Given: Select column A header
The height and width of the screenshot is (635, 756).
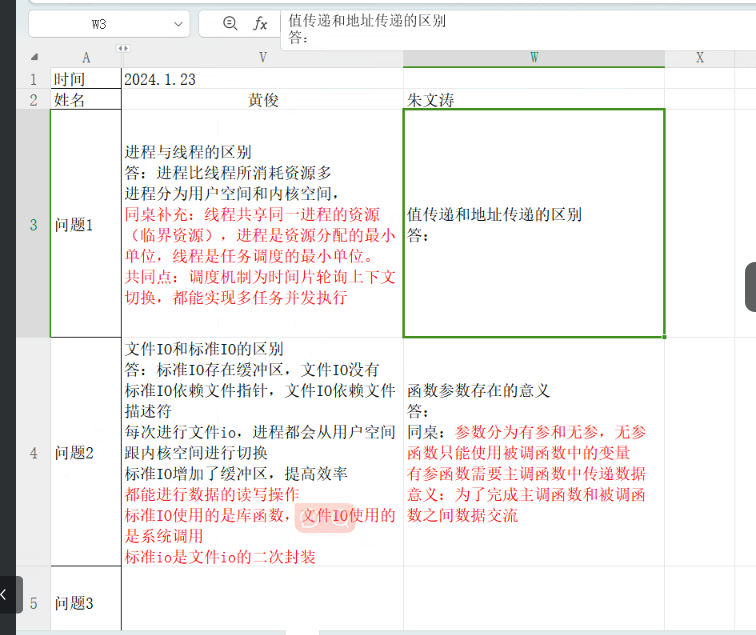Looking at the screenshot, I should (x=85, y=58).
